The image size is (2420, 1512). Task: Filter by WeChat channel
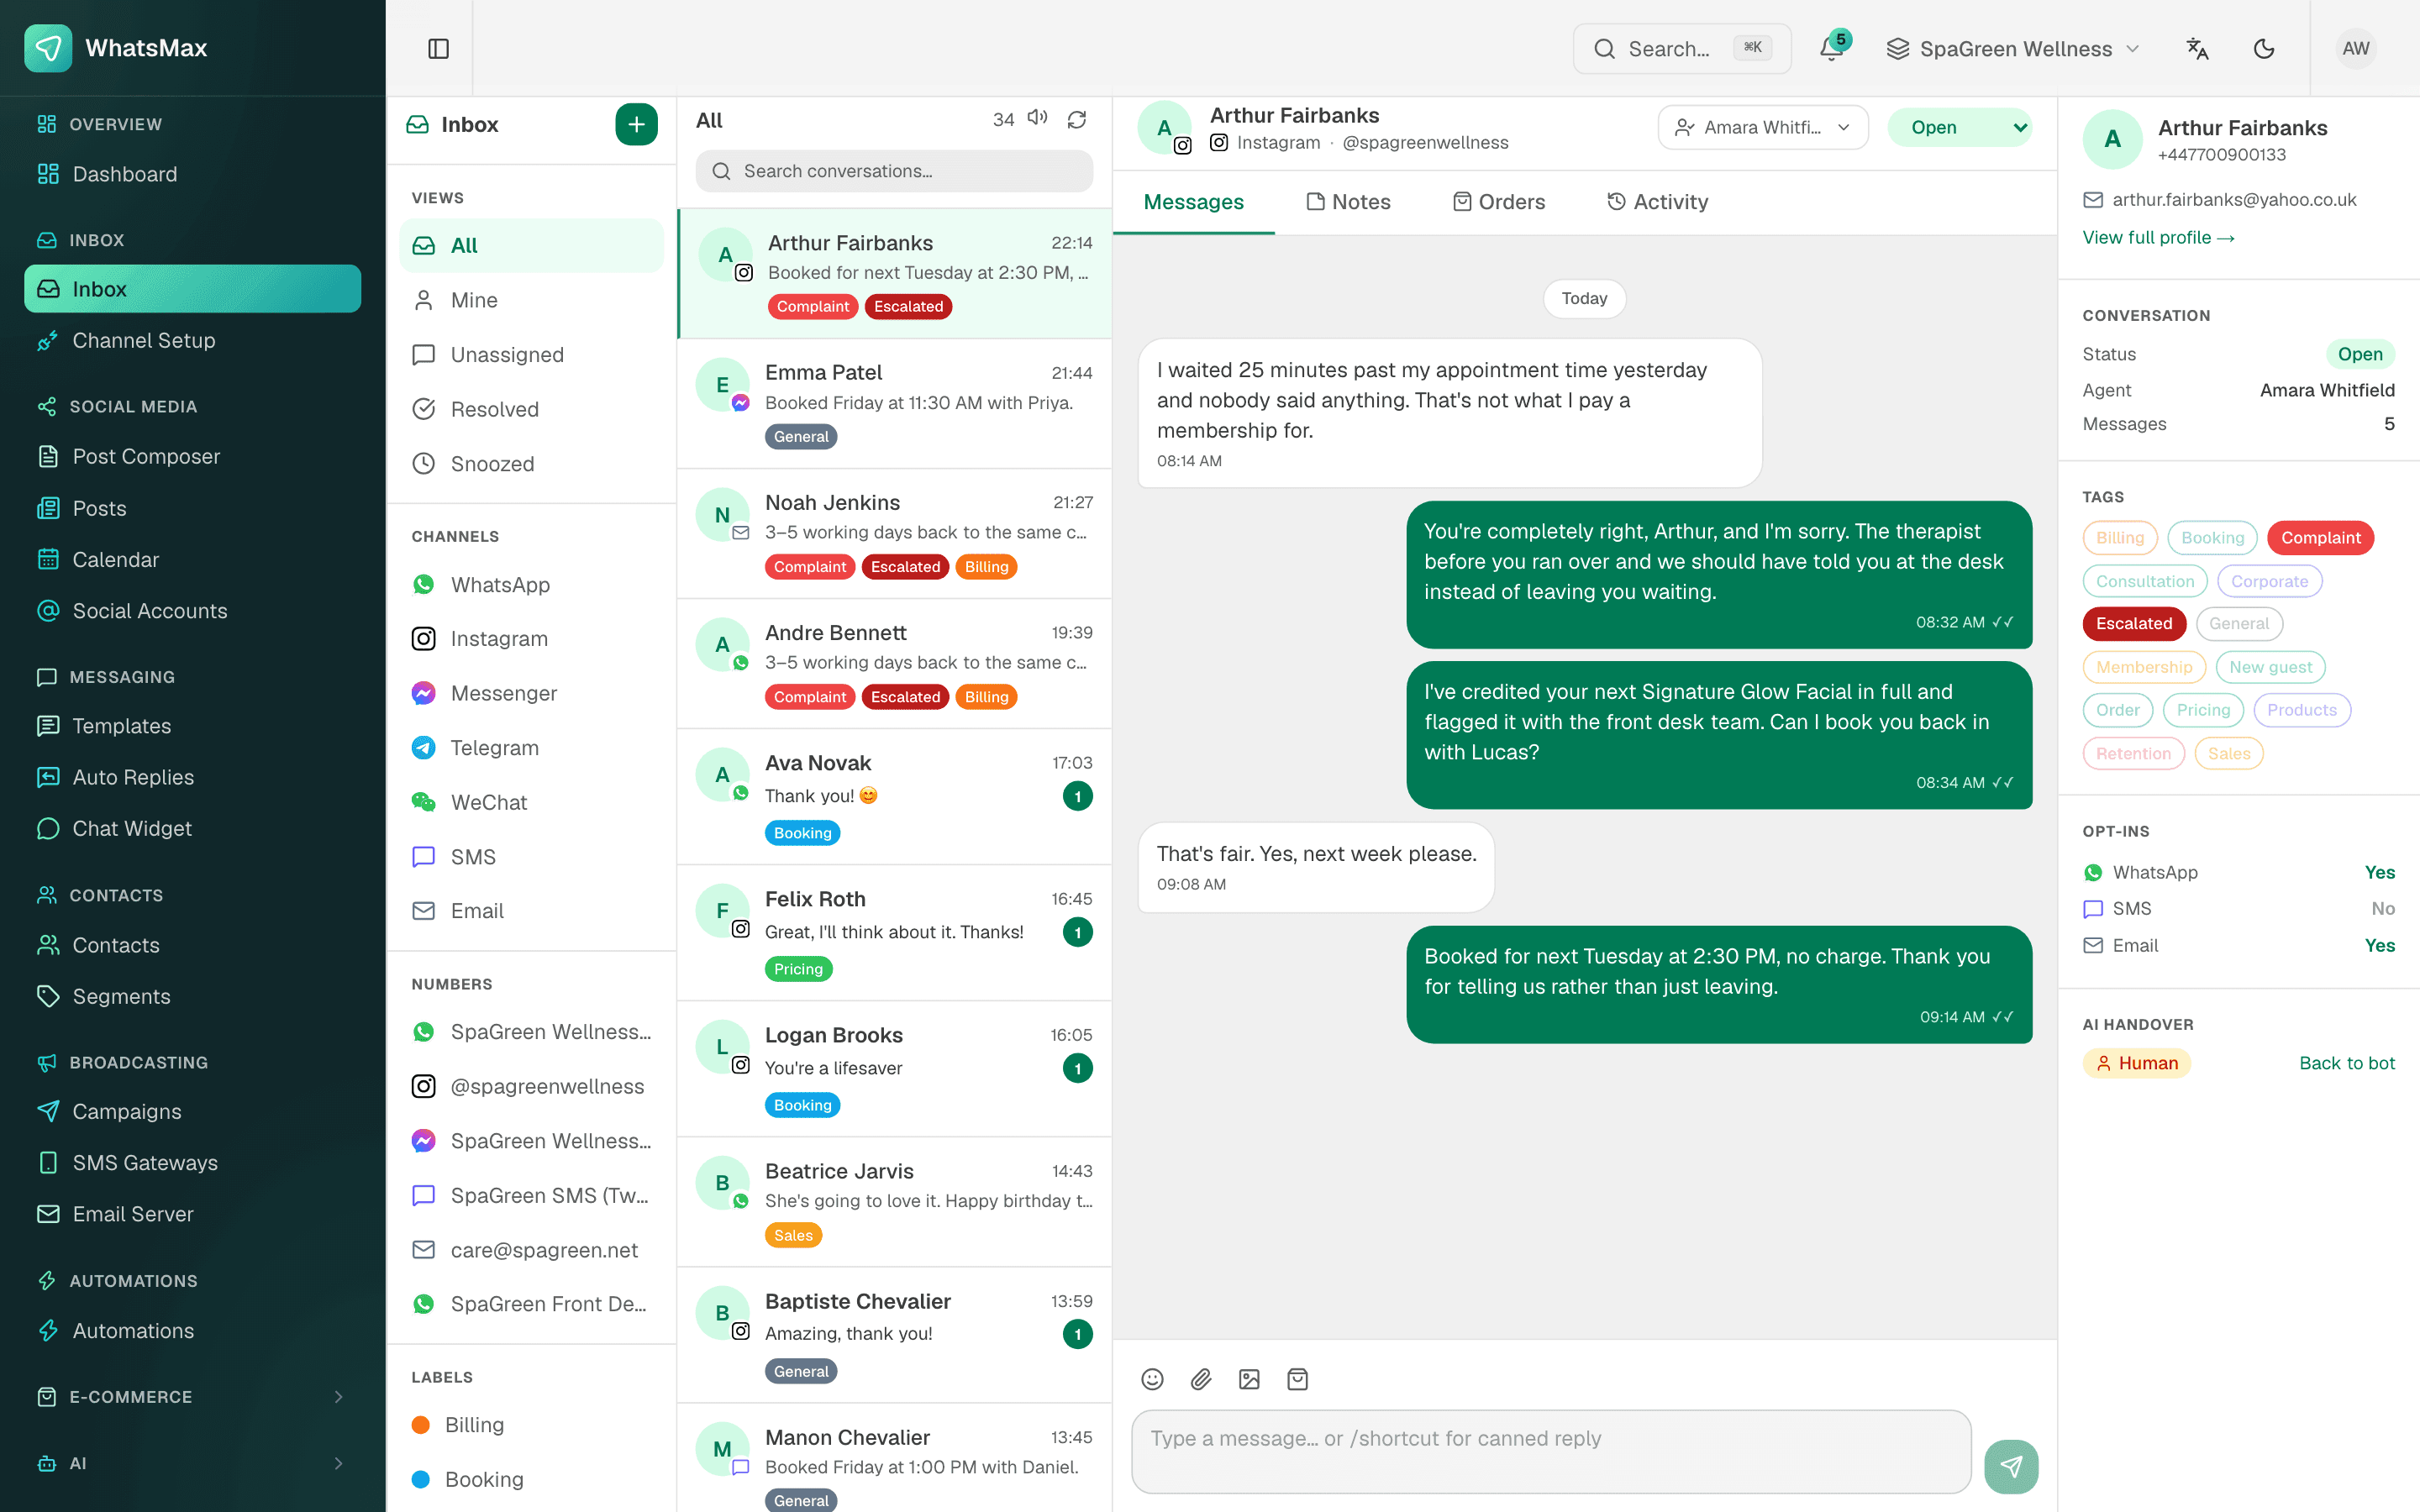tap(530, 802)
